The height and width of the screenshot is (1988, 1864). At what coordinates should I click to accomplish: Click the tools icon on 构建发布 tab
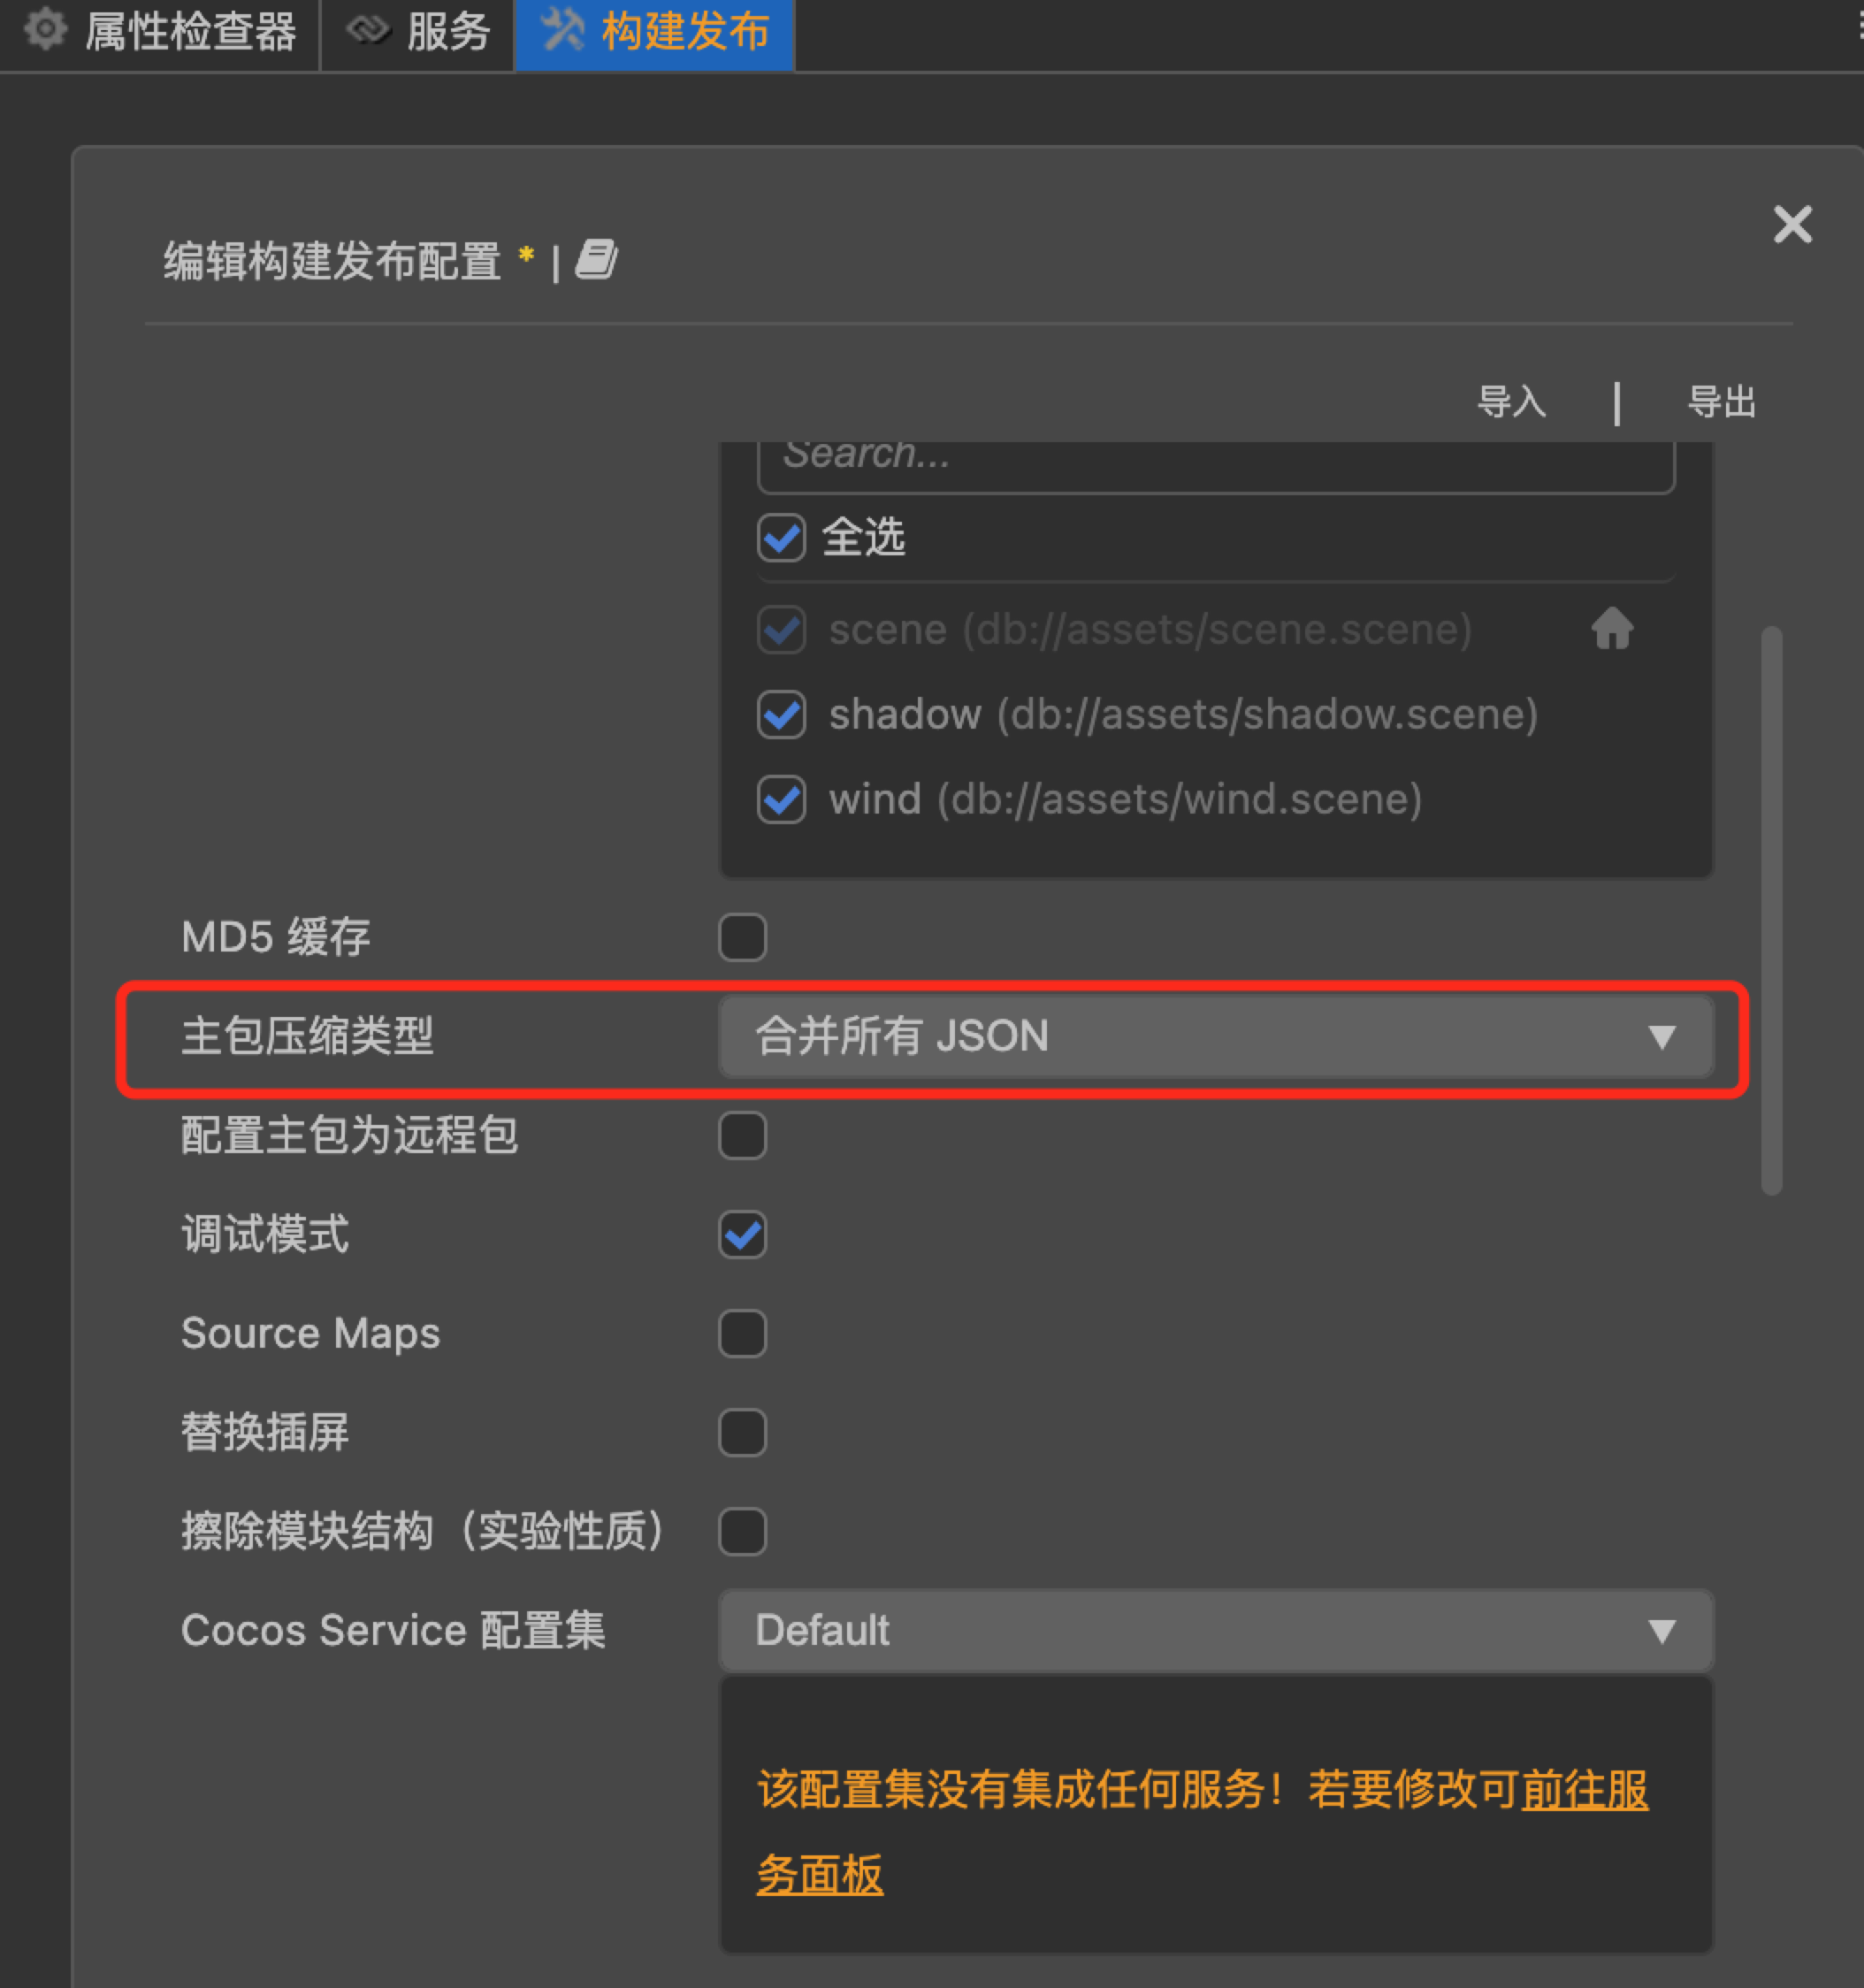click(562, 30)
